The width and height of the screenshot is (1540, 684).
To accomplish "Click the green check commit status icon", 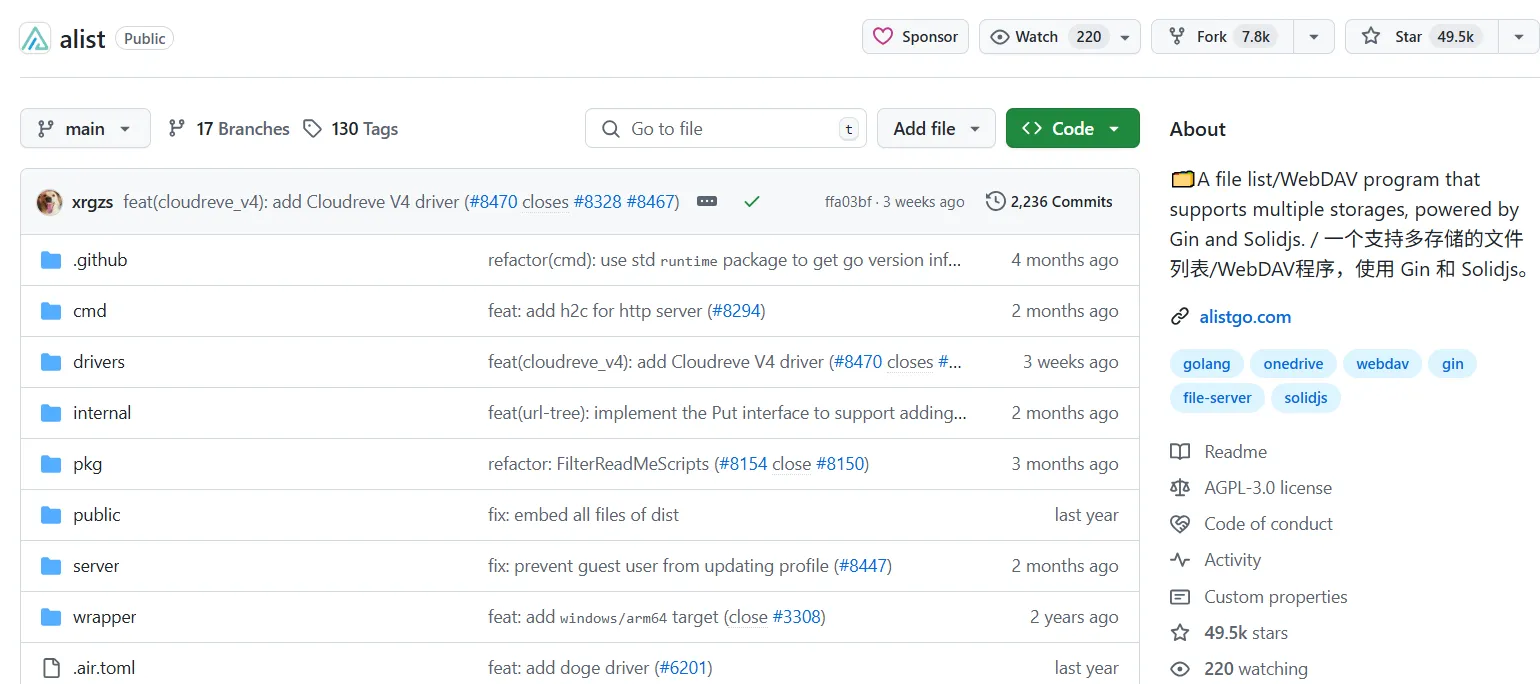I will 752,202.
